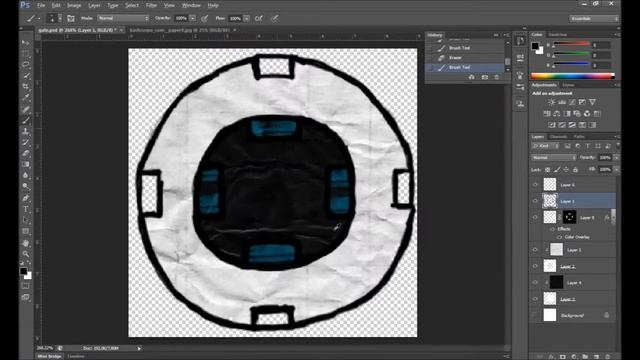This screenshot has width=640, height=360.
Task: Switch to the Channels tab
Action: [x=558, y=137]
